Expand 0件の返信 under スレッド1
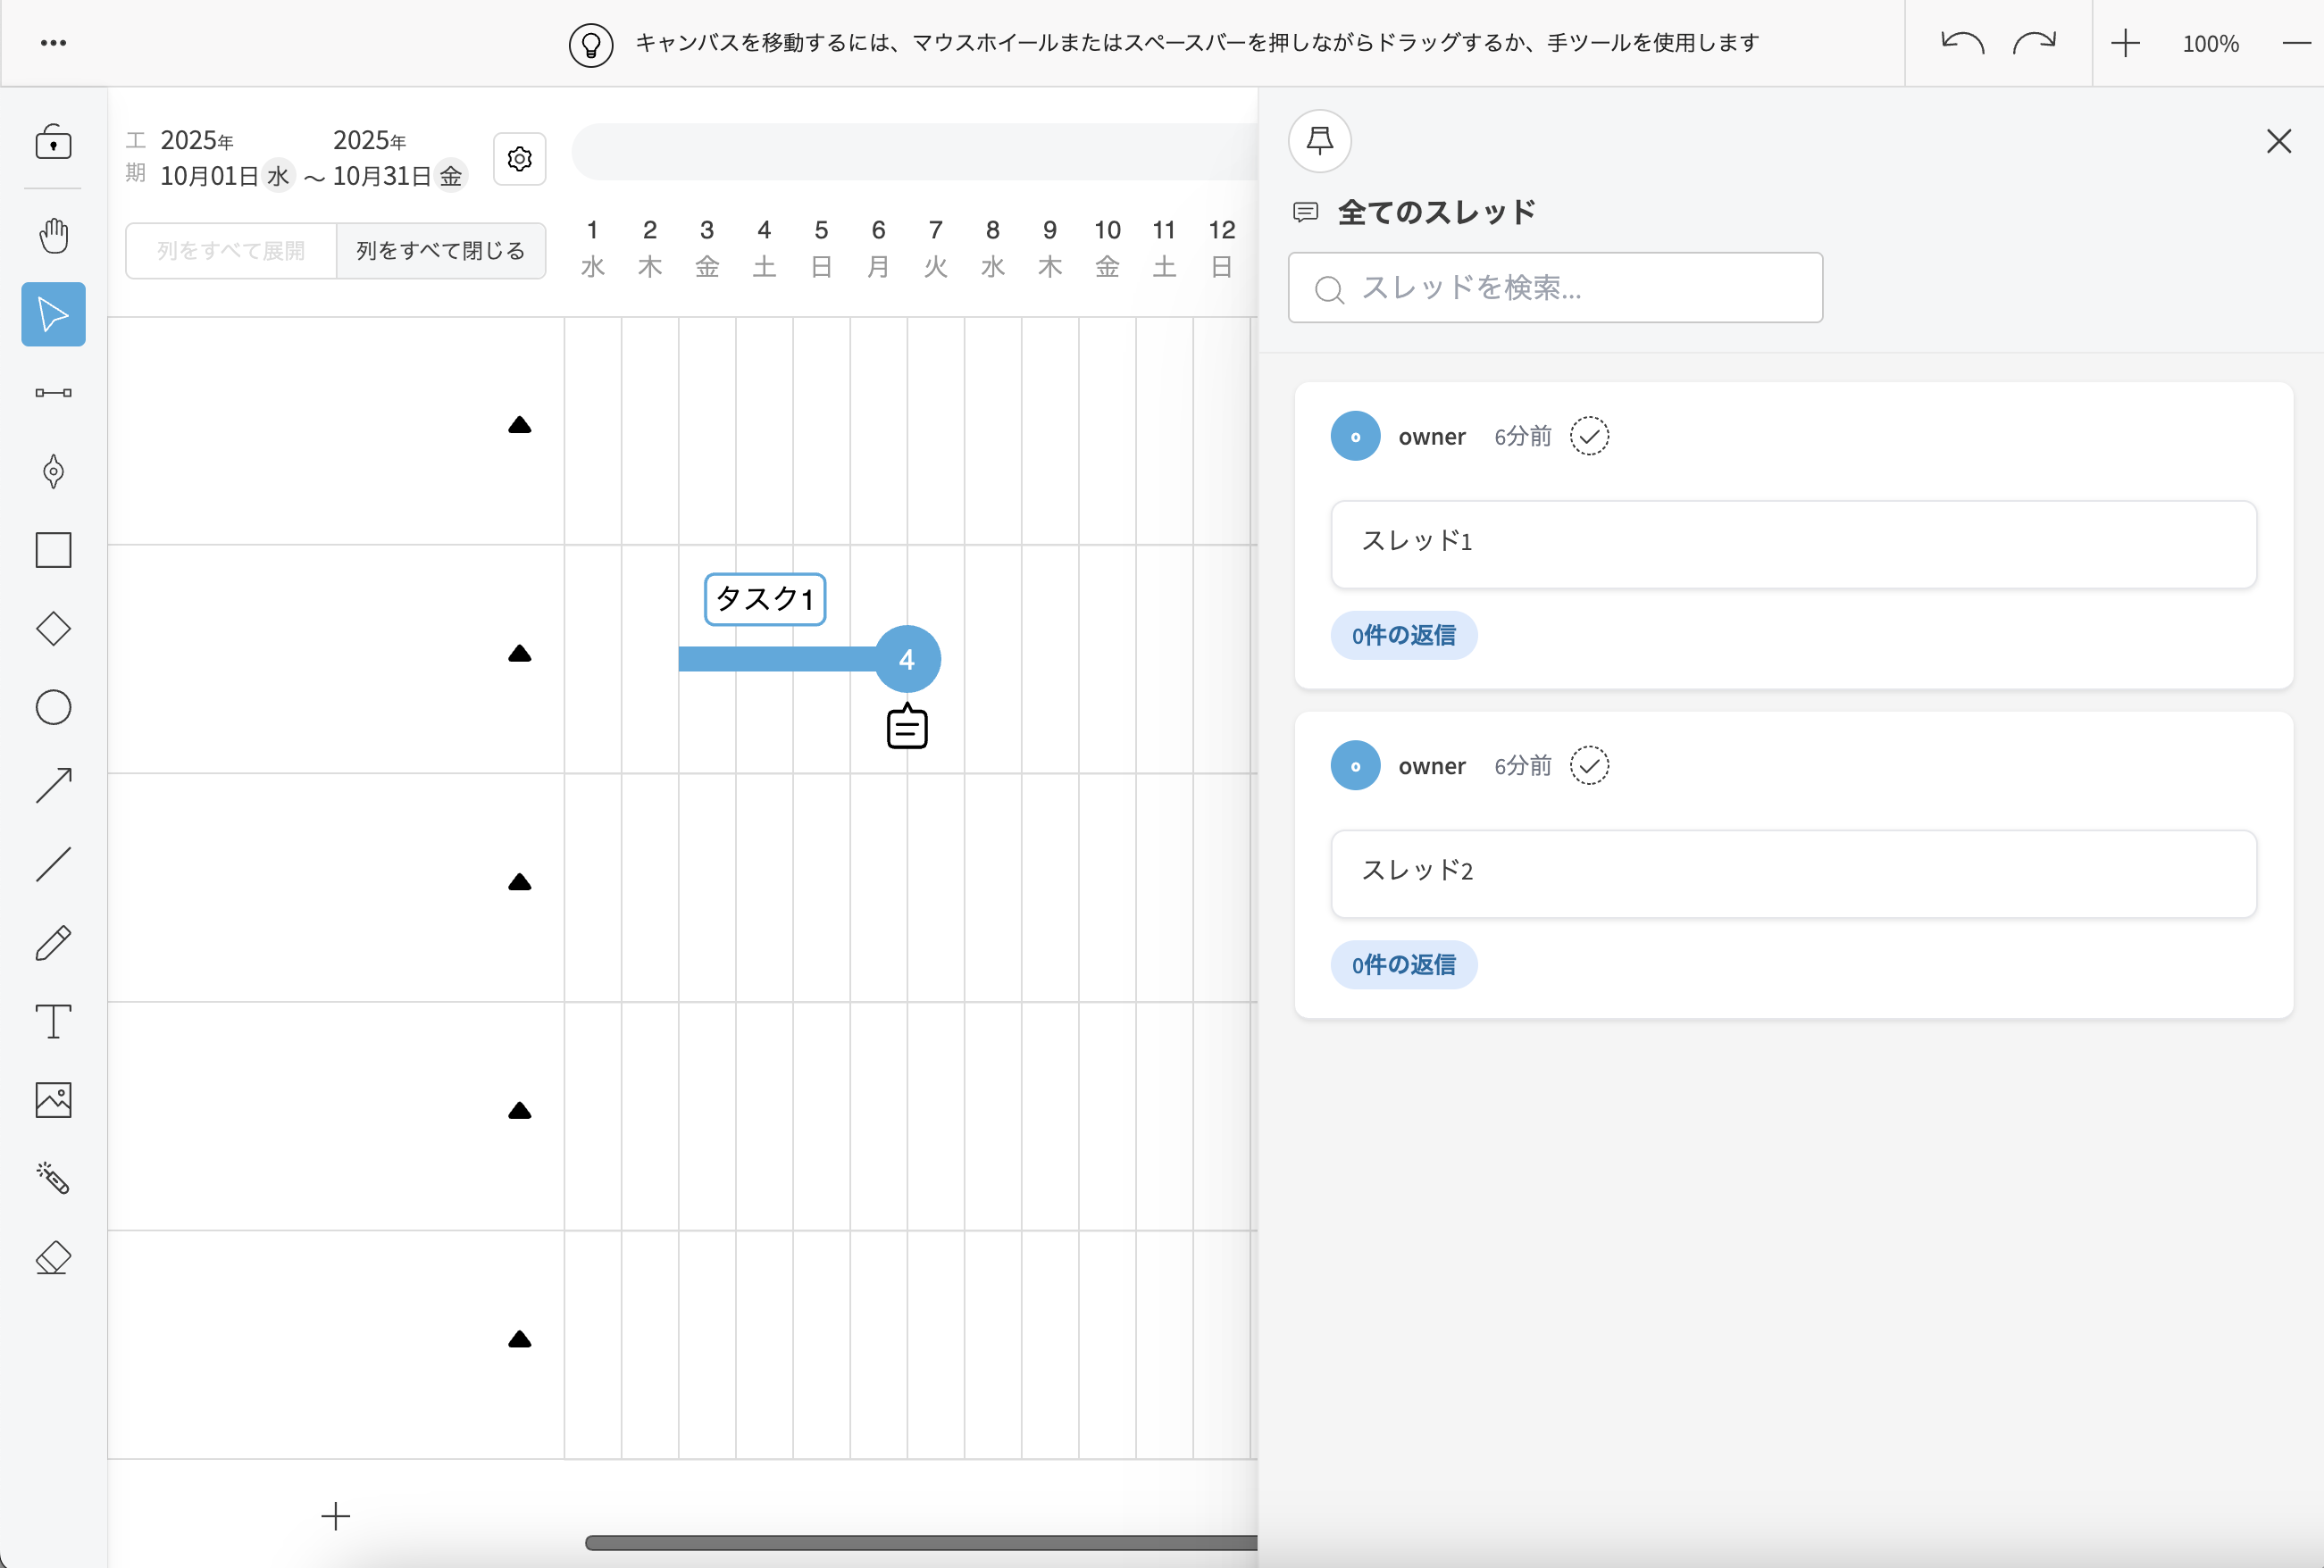The height and width of the screenshot is (1568, 2324). pos(1403,635)
